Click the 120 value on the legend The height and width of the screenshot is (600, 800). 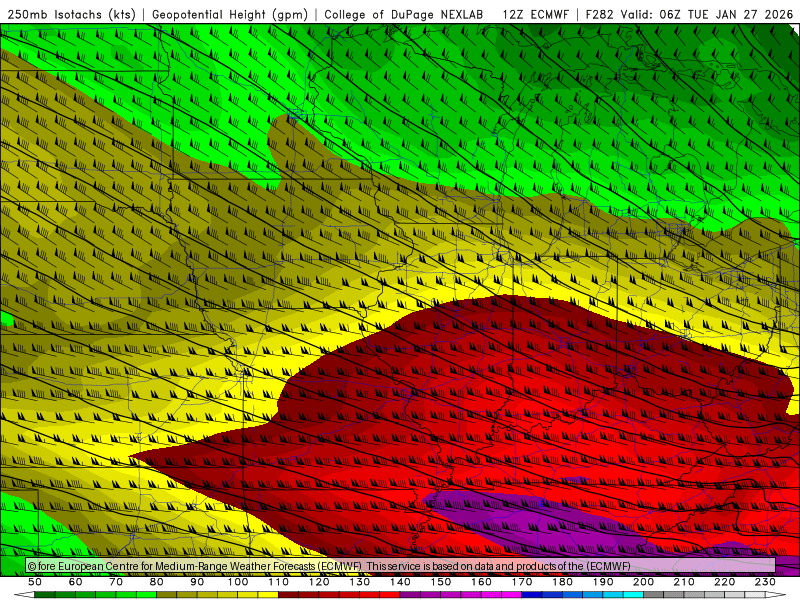[319, 582]
